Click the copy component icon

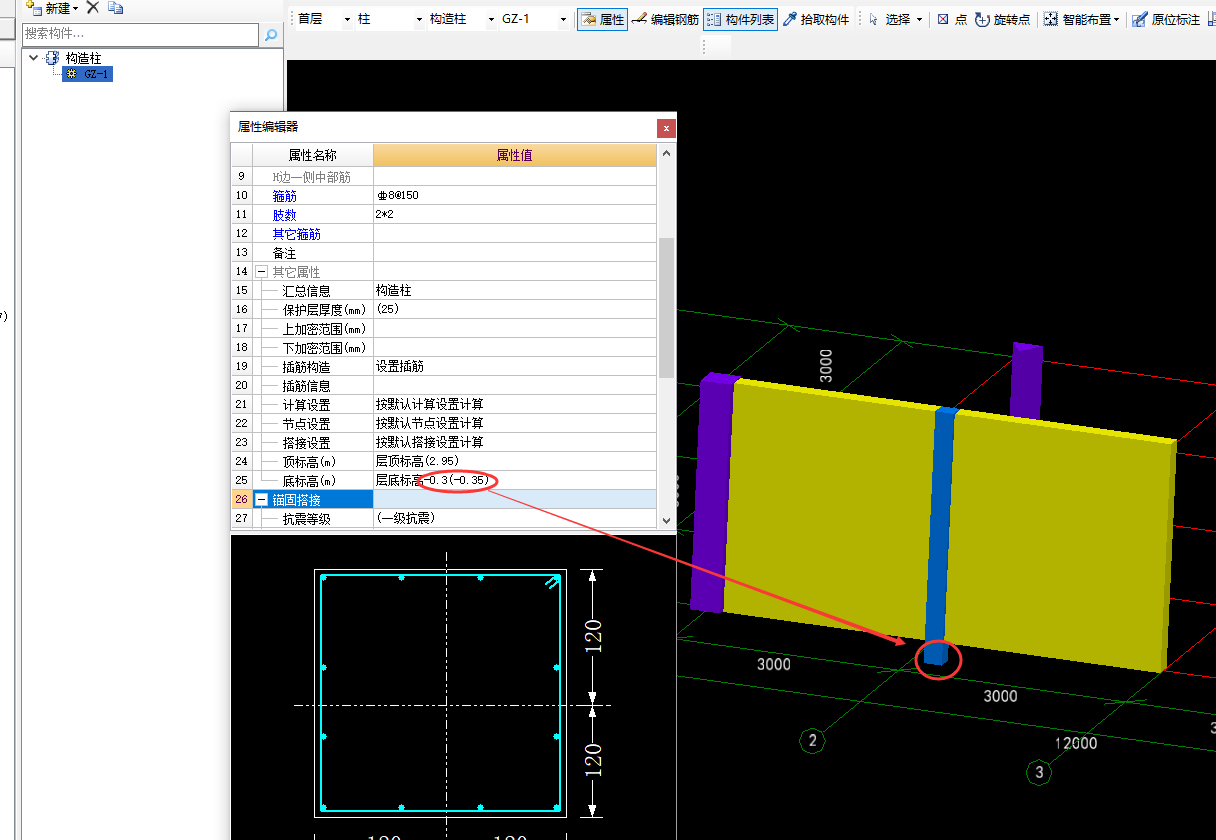[116, 7]
